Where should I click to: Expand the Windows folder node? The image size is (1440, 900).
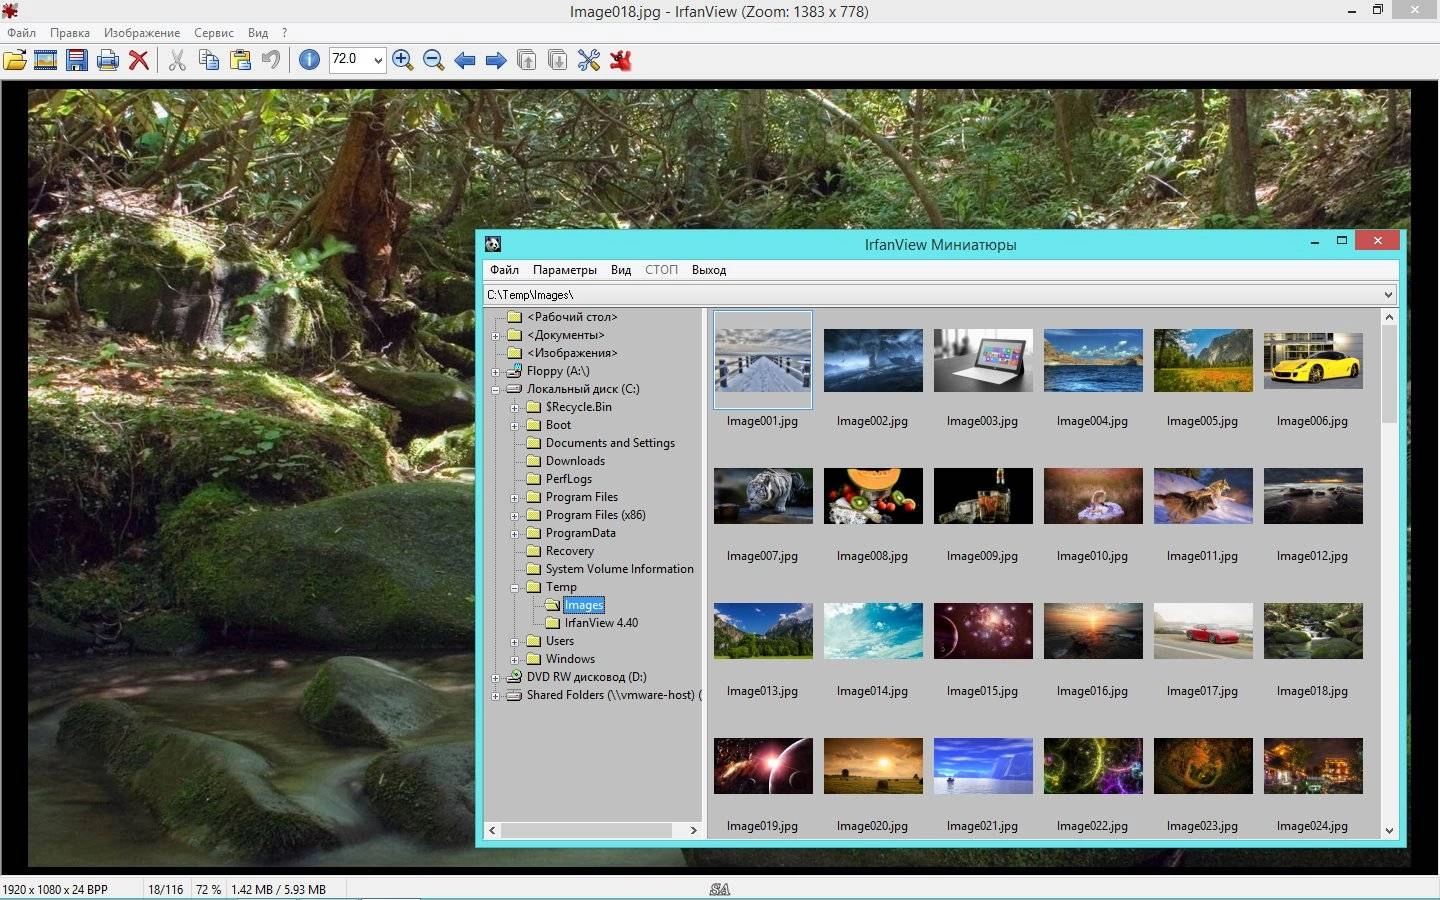tap(515, 659)
